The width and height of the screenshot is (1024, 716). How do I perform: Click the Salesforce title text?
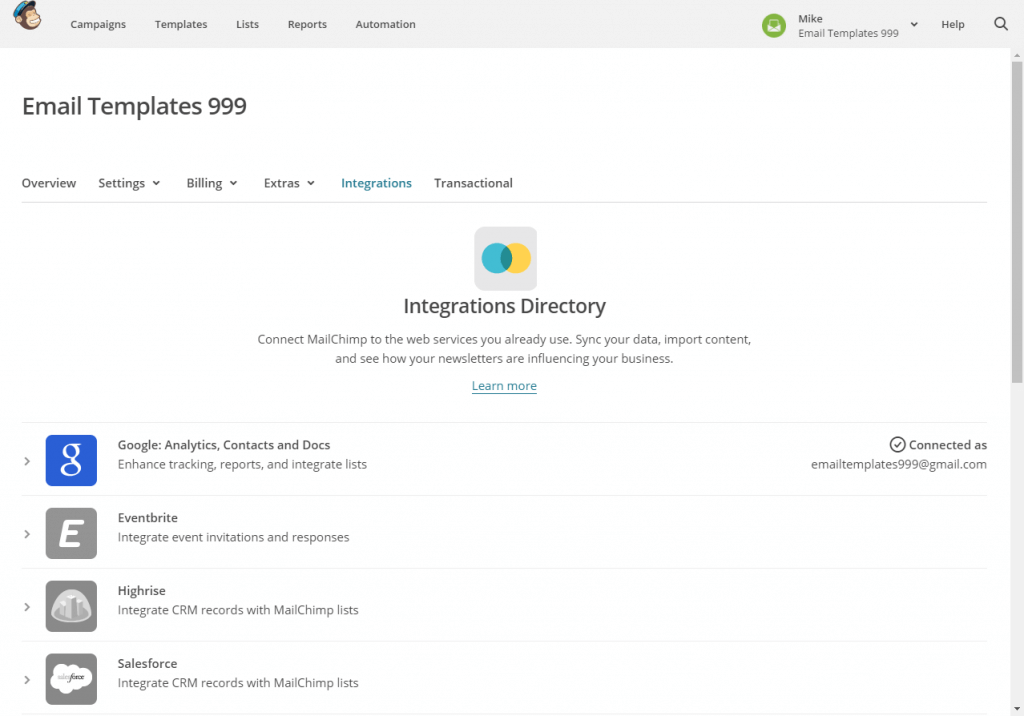click(148, 664)
